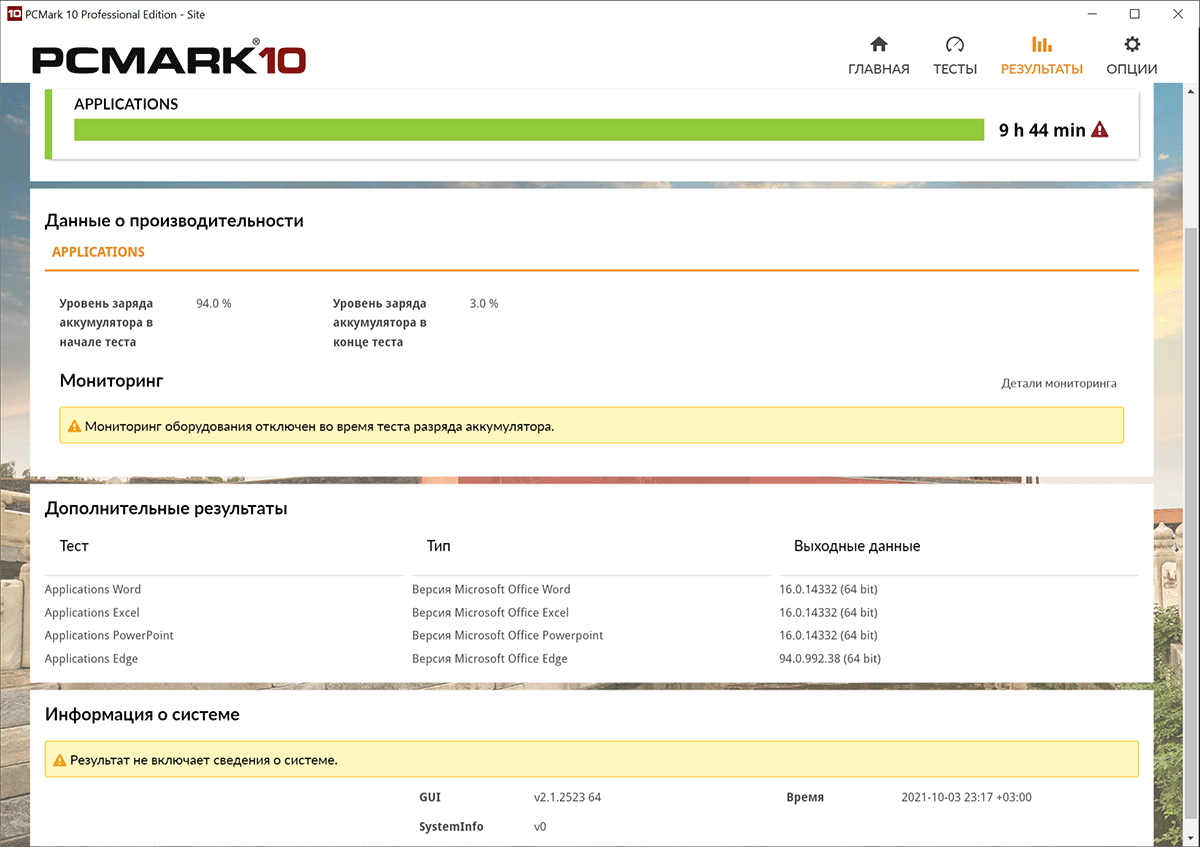Click the 9 h 44 min result value
This screenshot has height=847, width=1200.
(1042, 130)
